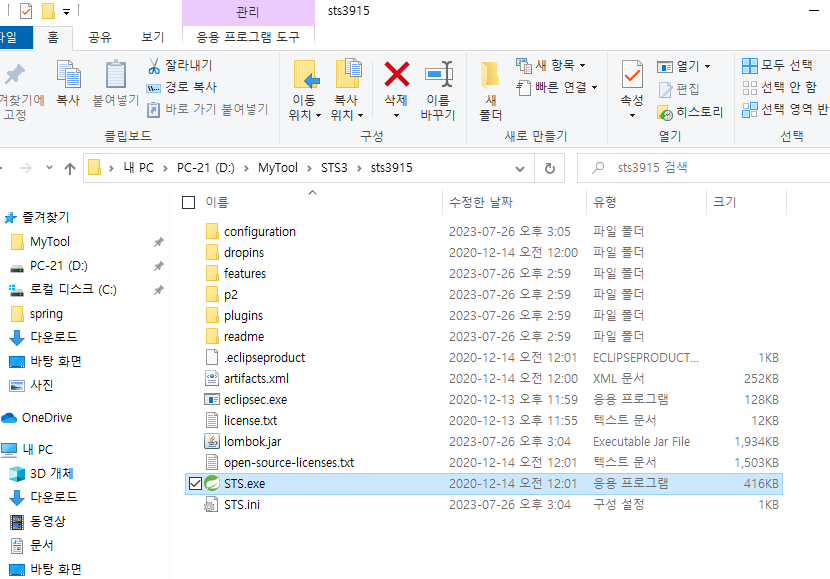Image resolution: width=830 pixels, height=579 pixels.
Task: Click the Properties (속성) checkmark icon
Action: (632, 75)
